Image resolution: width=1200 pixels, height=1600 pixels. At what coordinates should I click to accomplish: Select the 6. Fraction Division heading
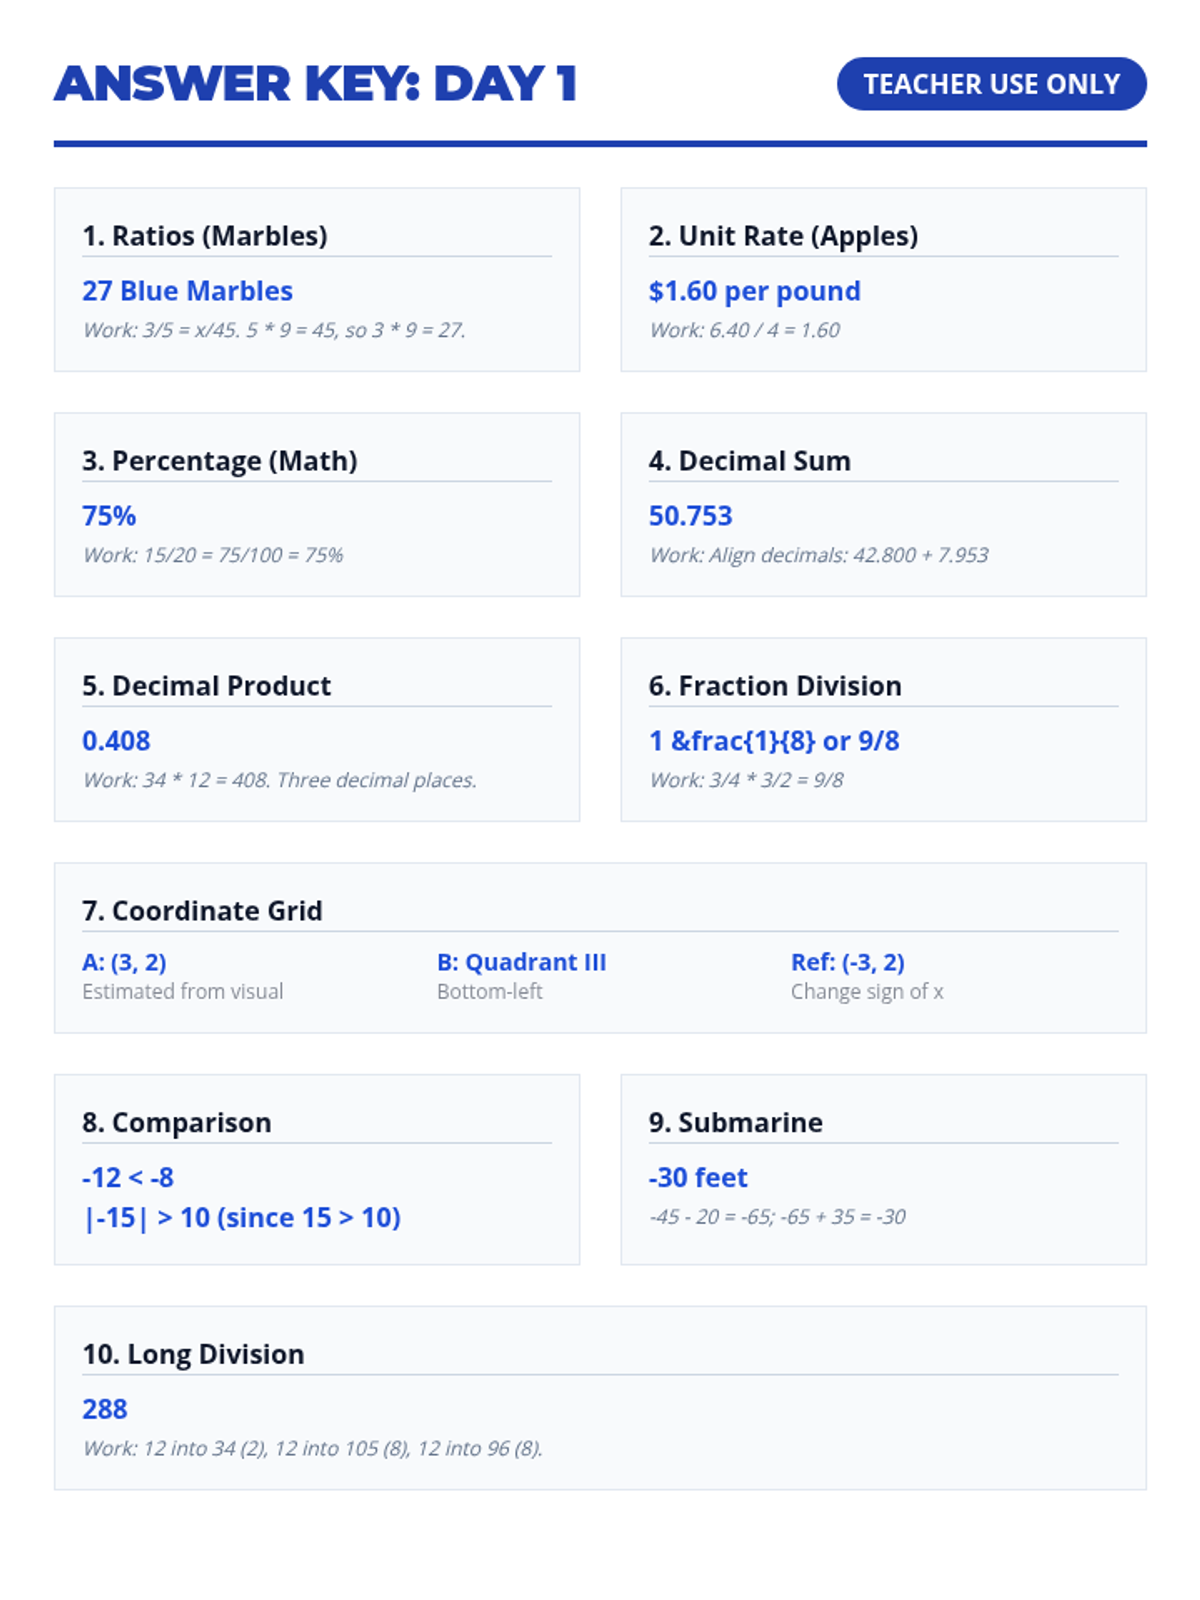click(775, 686)
